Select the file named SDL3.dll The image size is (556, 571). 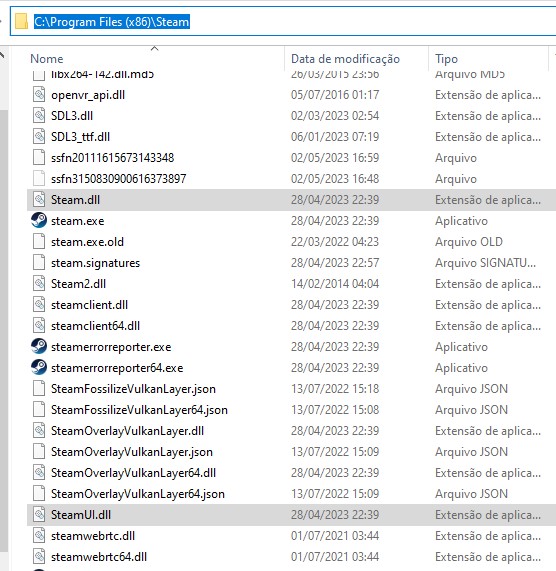coord(72,116)
